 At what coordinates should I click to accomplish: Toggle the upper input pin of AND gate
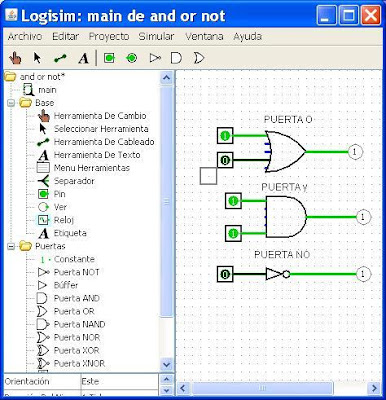click(233, 201)
